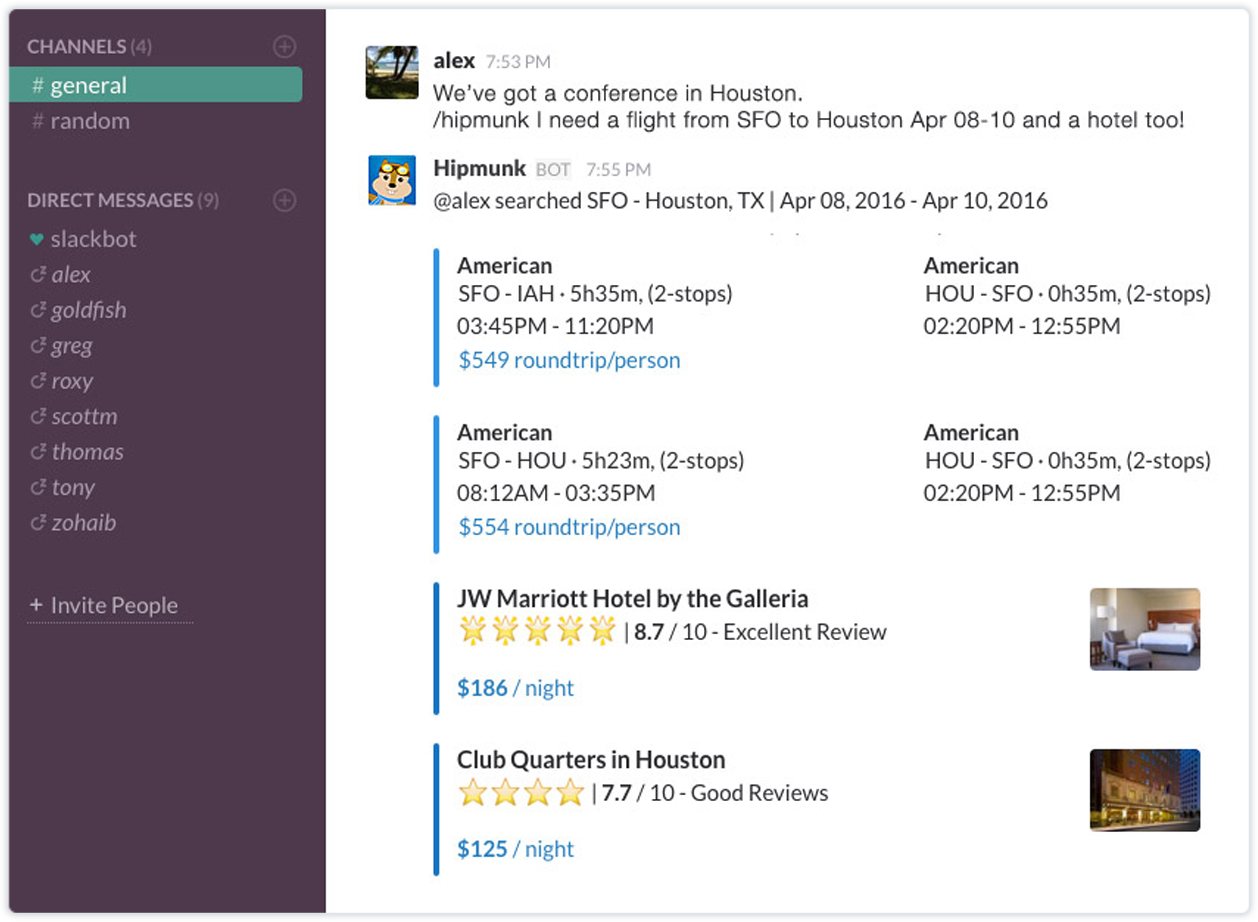Image resolution: width=1258 pixels, height=922 pixels.
Task: Open the DIRECT MESSAGES (9) header
Action: 123,200
